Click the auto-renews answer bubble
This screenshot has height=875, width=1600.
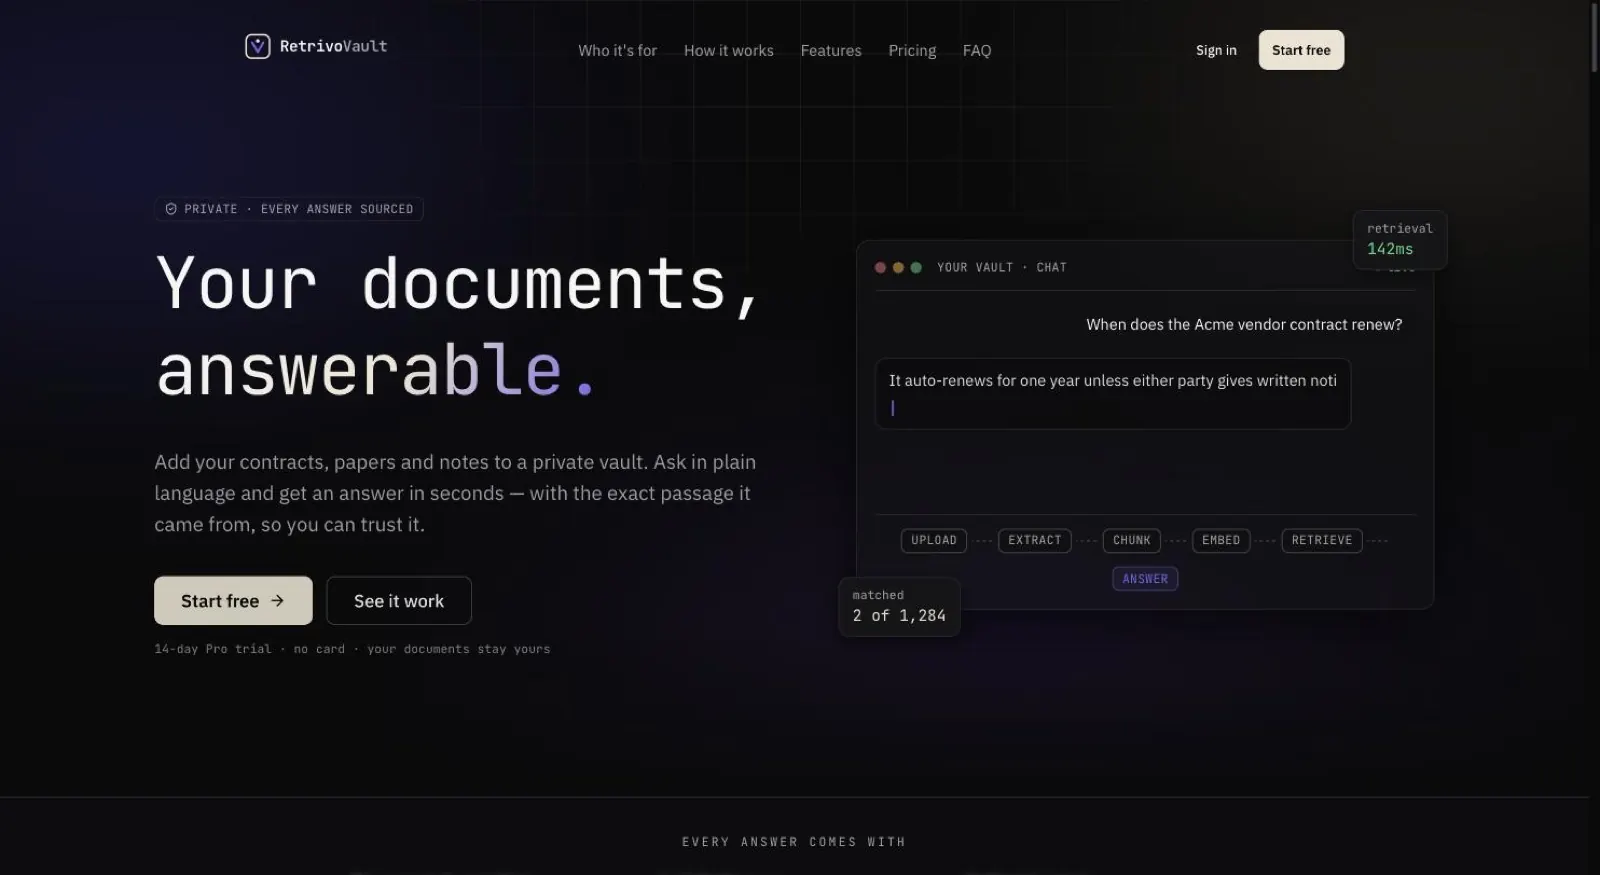point(1113,394)
